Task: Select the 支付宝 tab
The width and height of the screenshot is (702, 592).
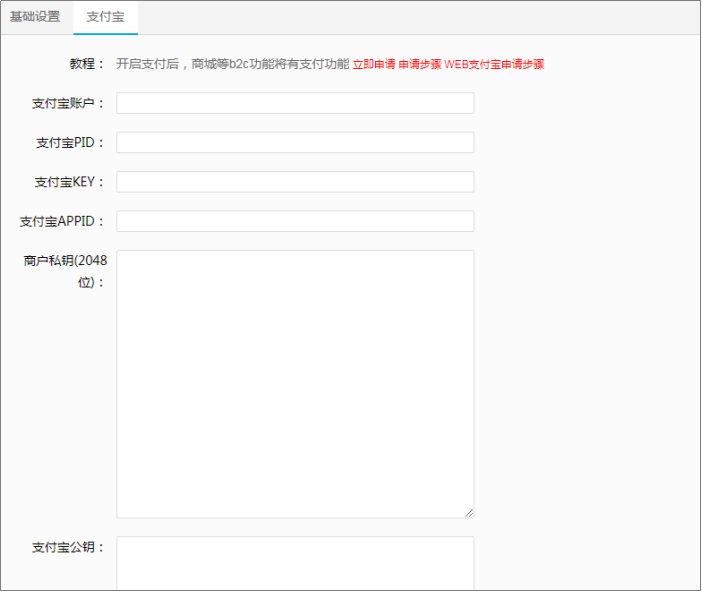Action: pyautogui.click(x=105, y=17)
